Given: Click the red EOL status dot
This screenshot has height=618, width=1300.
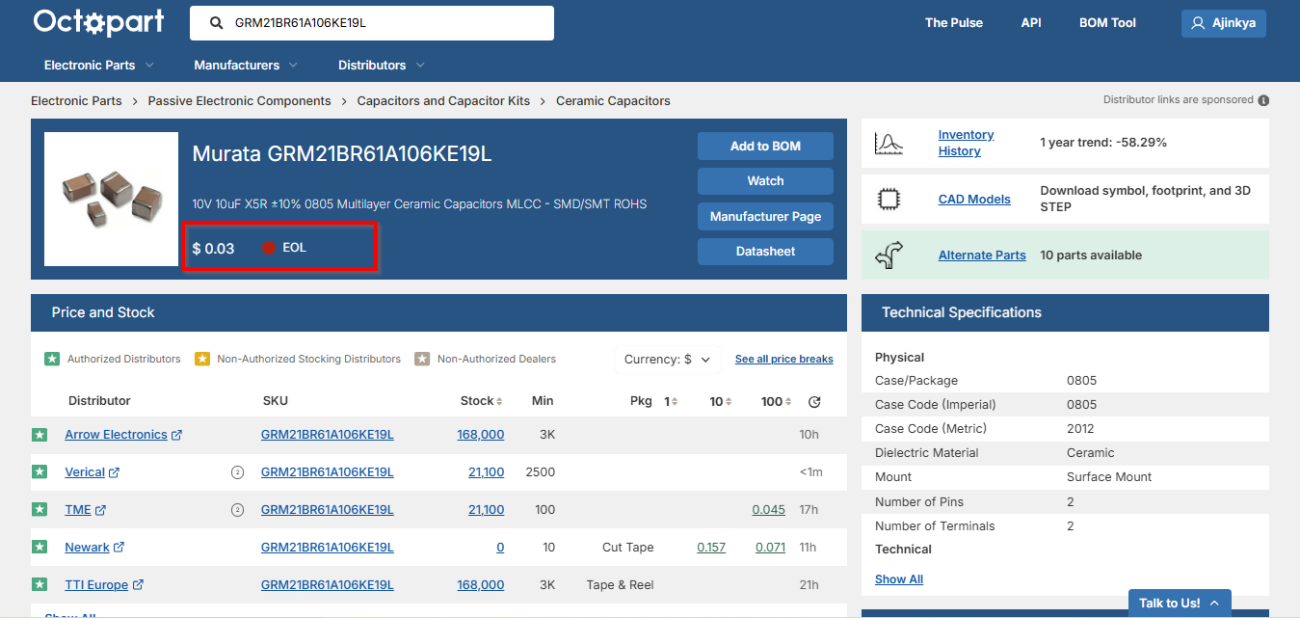Looking at the screenshot, I should pyautogui.click(x=268, y=248).
